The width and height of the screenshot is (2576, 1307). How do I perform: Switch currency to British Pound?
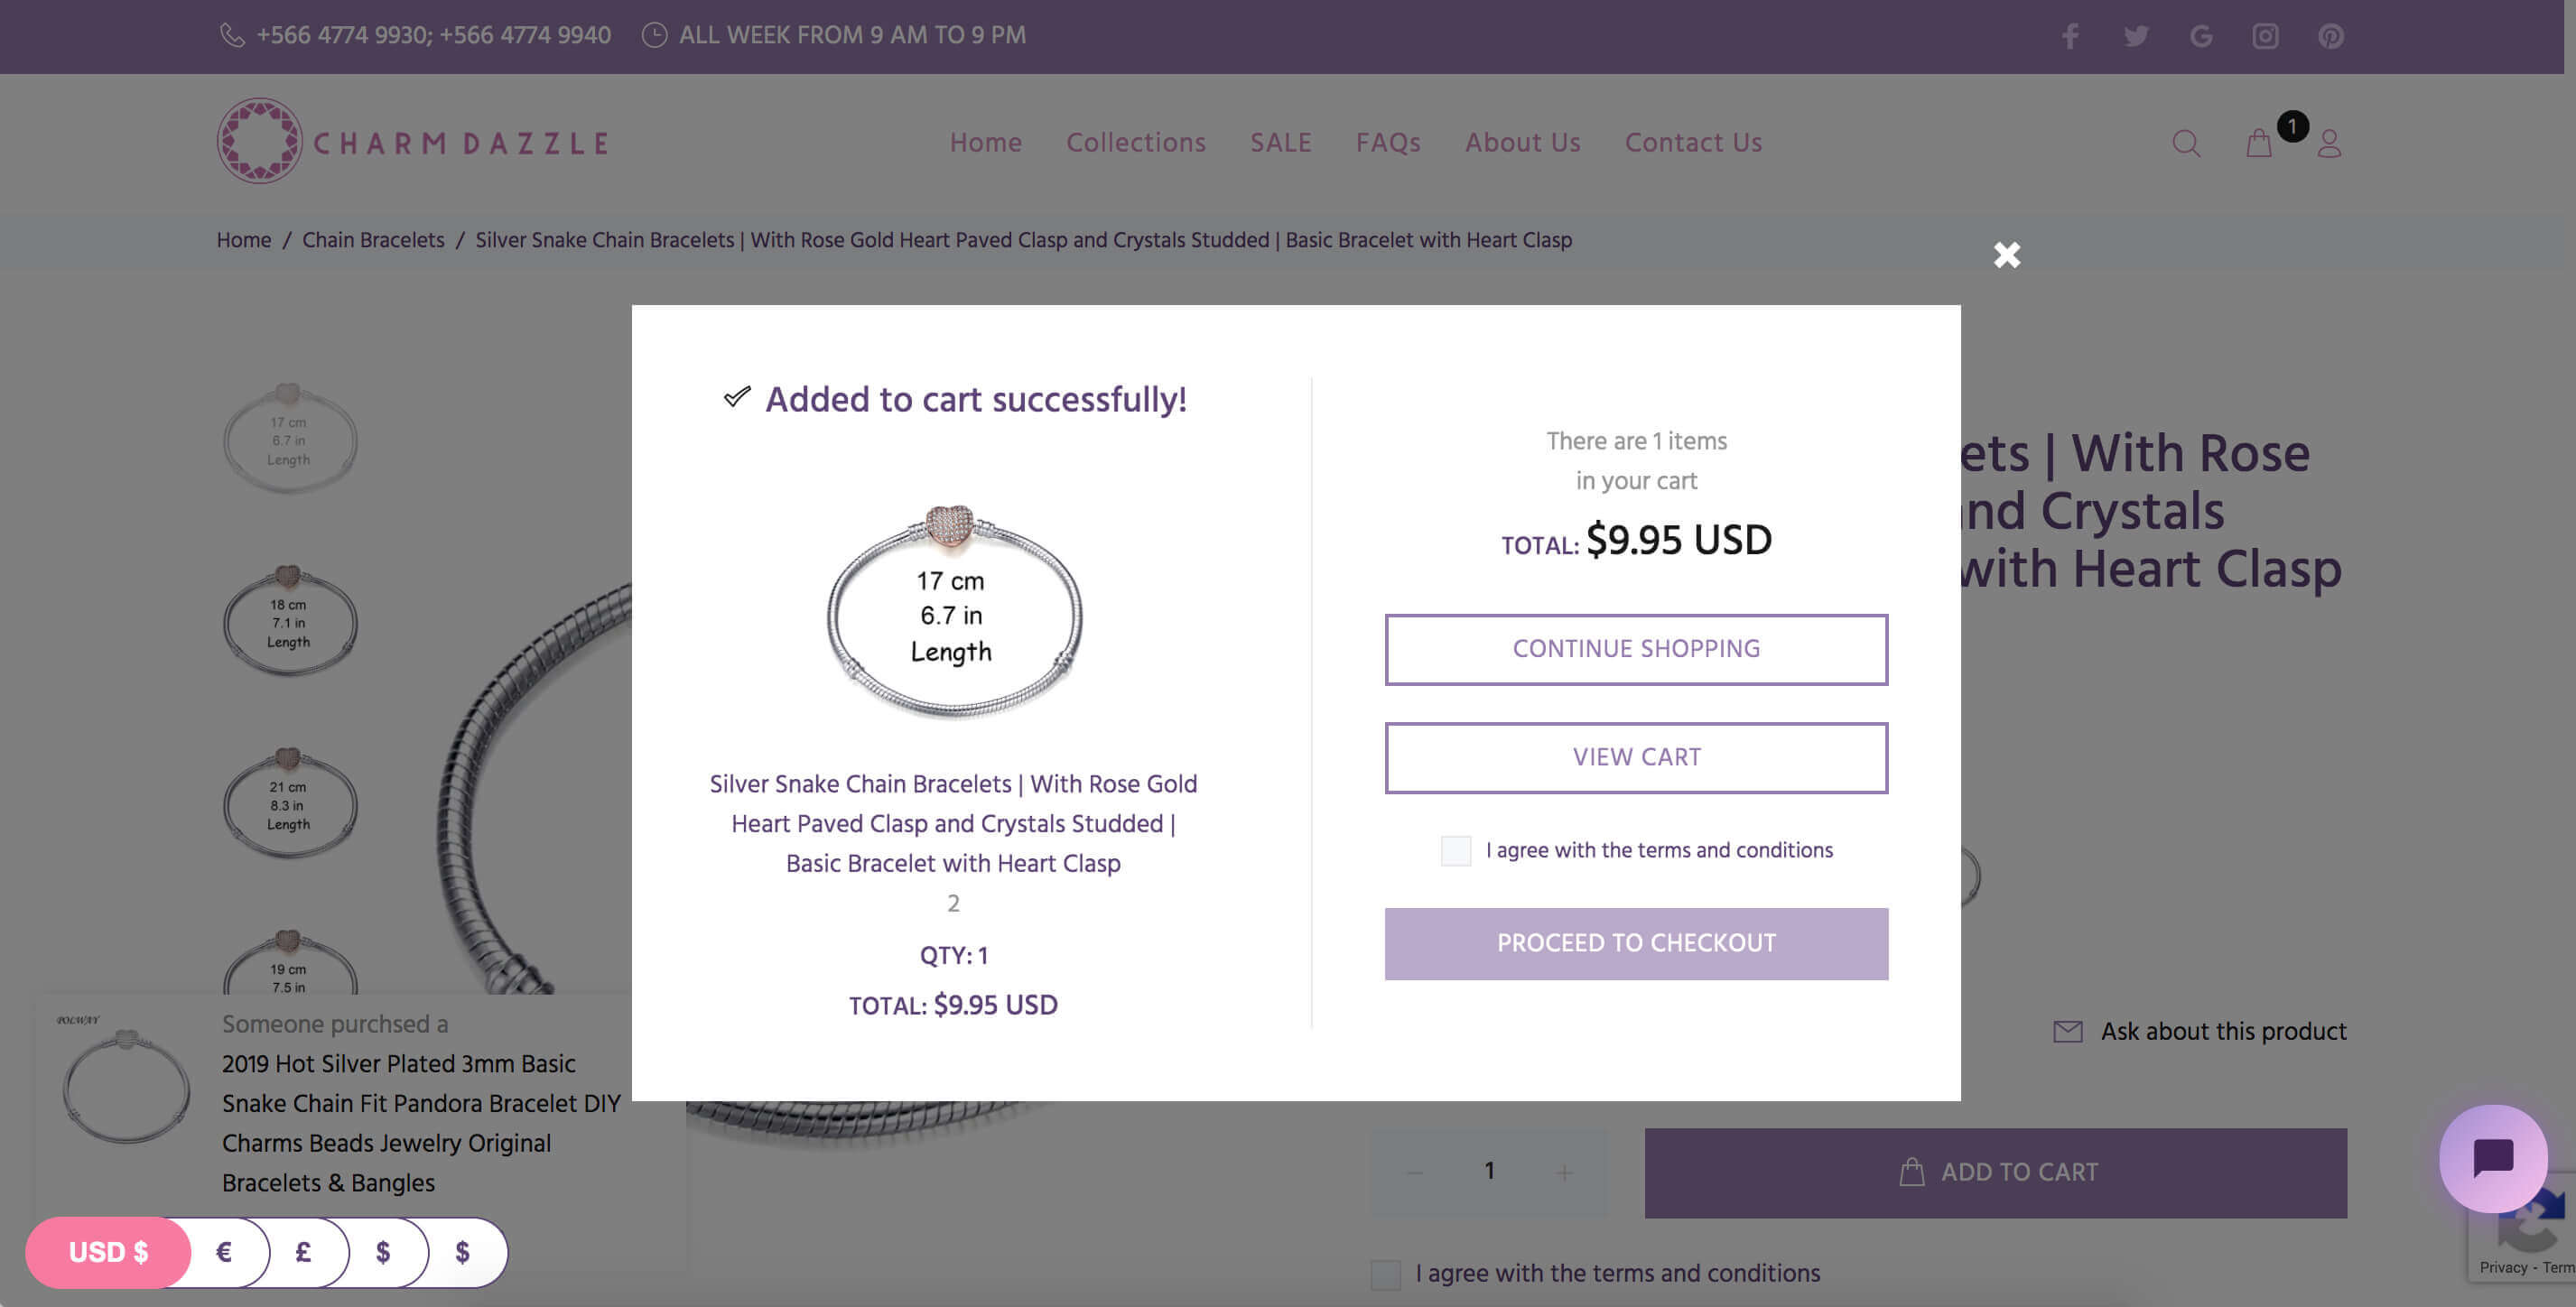tap(303, 1252)
